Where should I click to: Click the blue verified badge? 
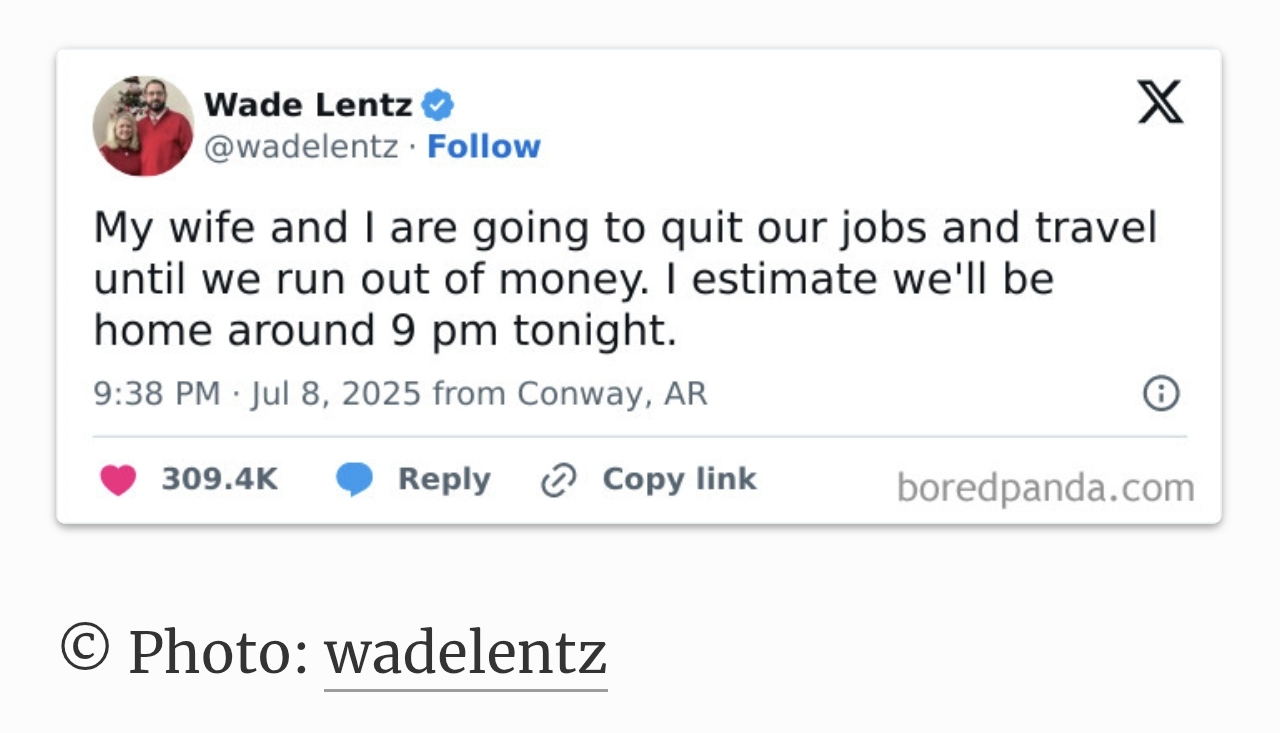(x=437, y=104)
